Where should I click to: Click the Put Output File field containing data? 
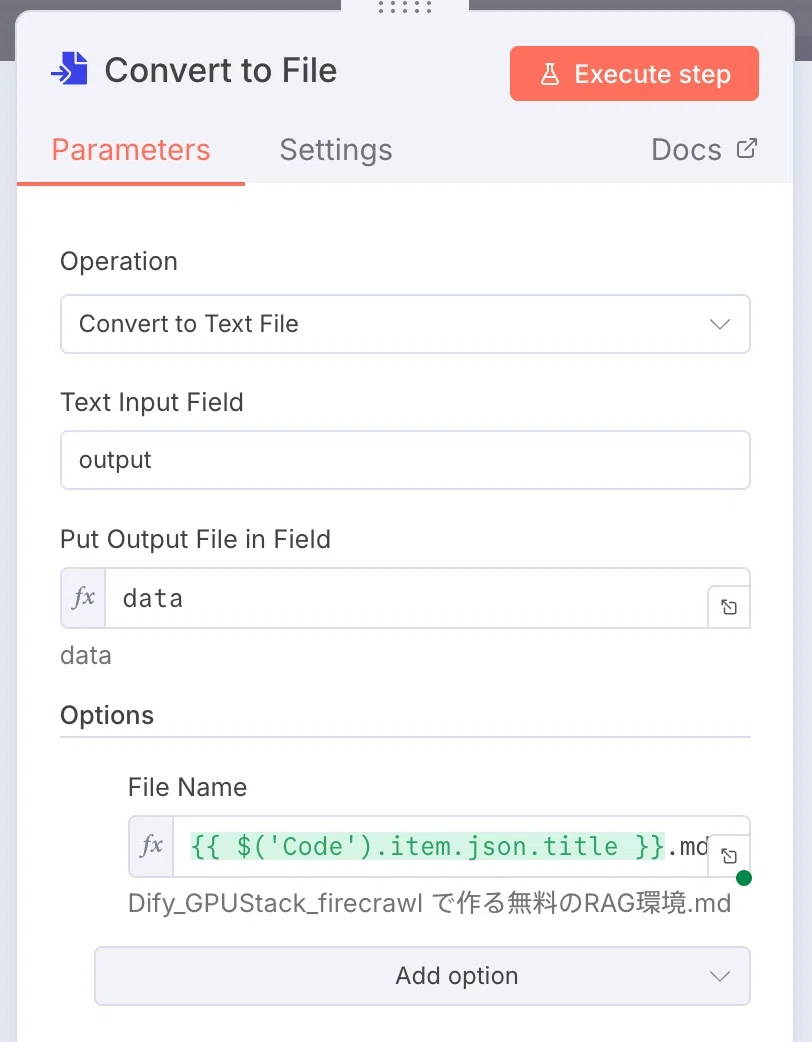tap(406, 598)
